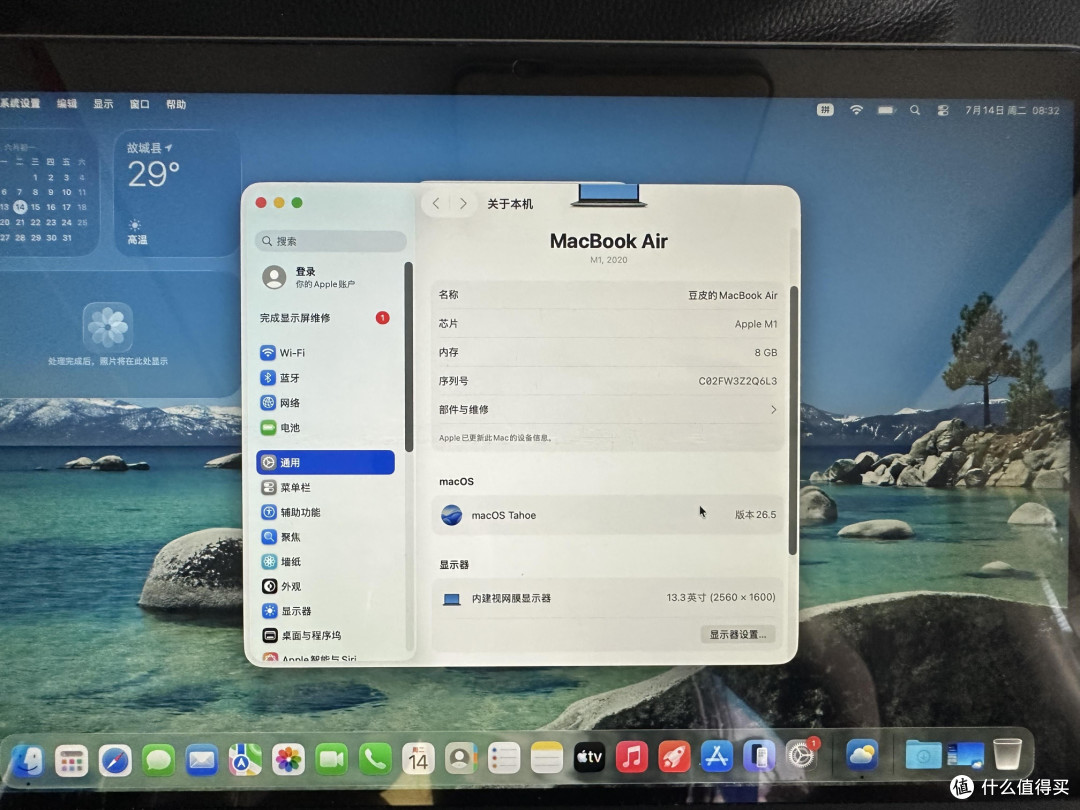Open Control Center in menu bar

tap(943, 110)
